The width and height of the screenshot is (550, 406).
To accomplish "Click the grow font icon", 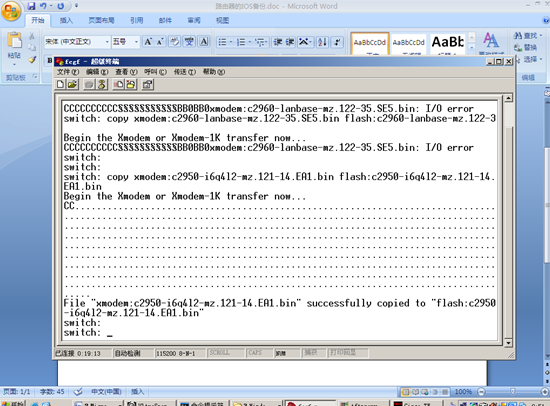I will pyautogui.click(x=148, y=42).
